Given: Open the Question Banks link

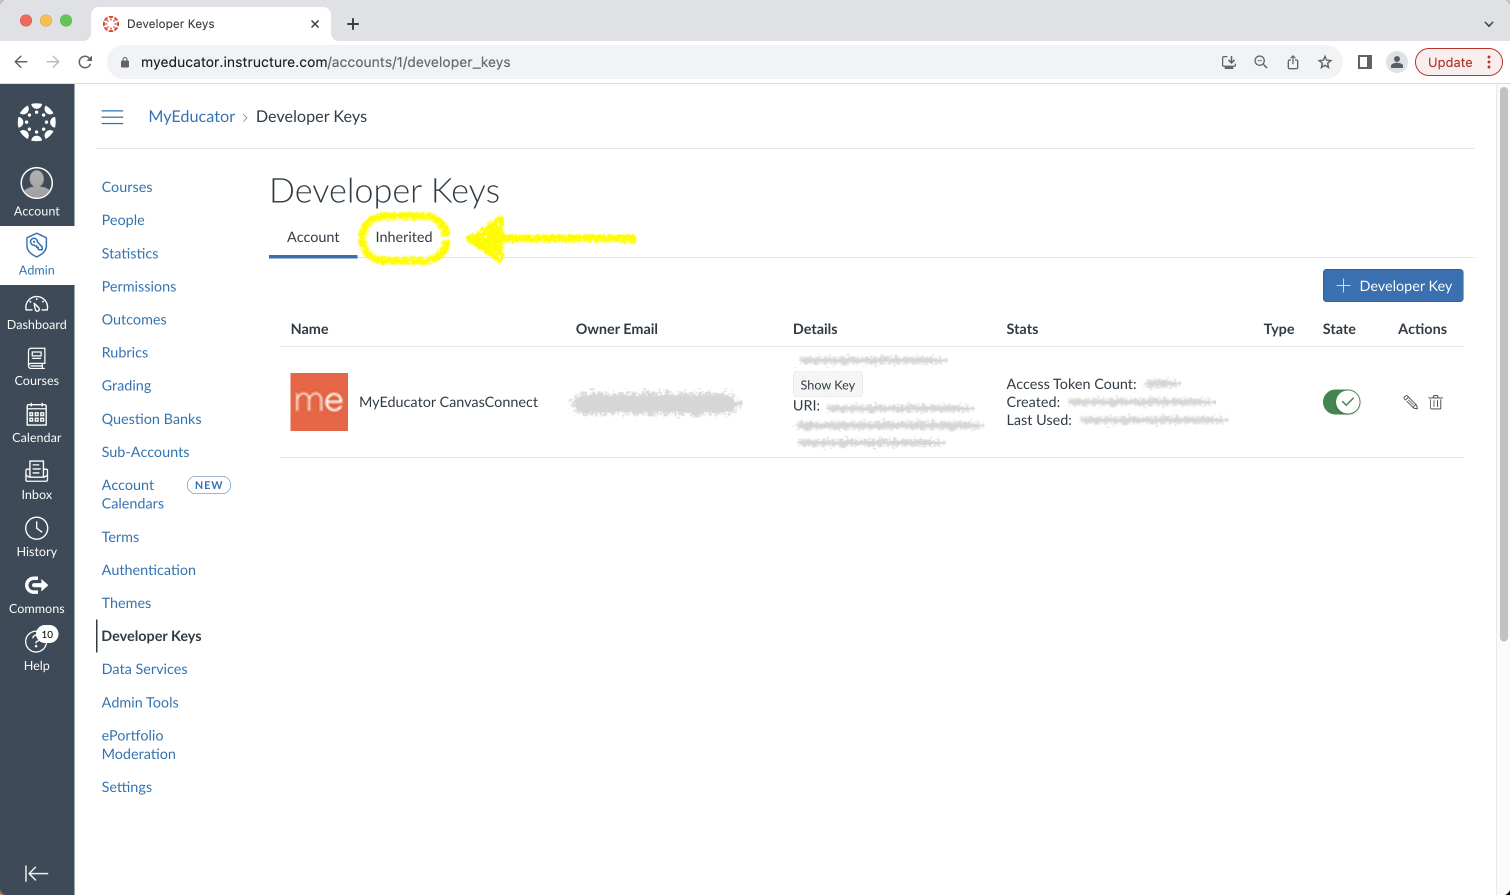Looking at the screenshot, I should pyautogui.click(x=151, y=419).
